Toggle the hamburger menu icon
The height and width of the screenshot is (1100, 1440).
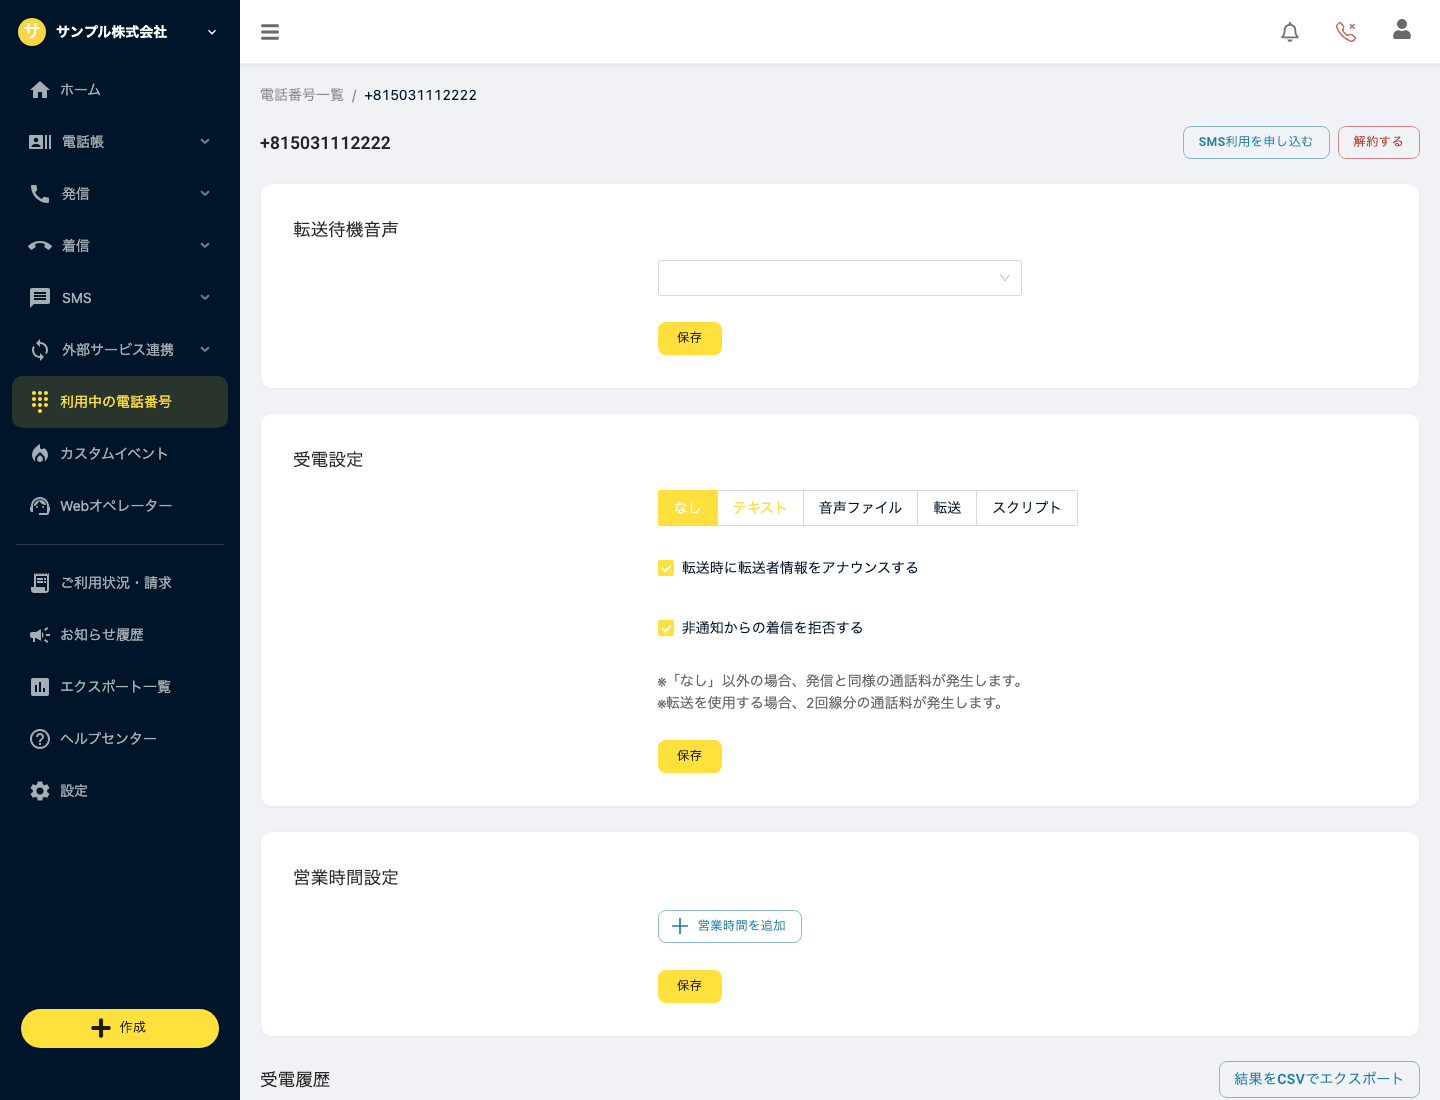270,32
